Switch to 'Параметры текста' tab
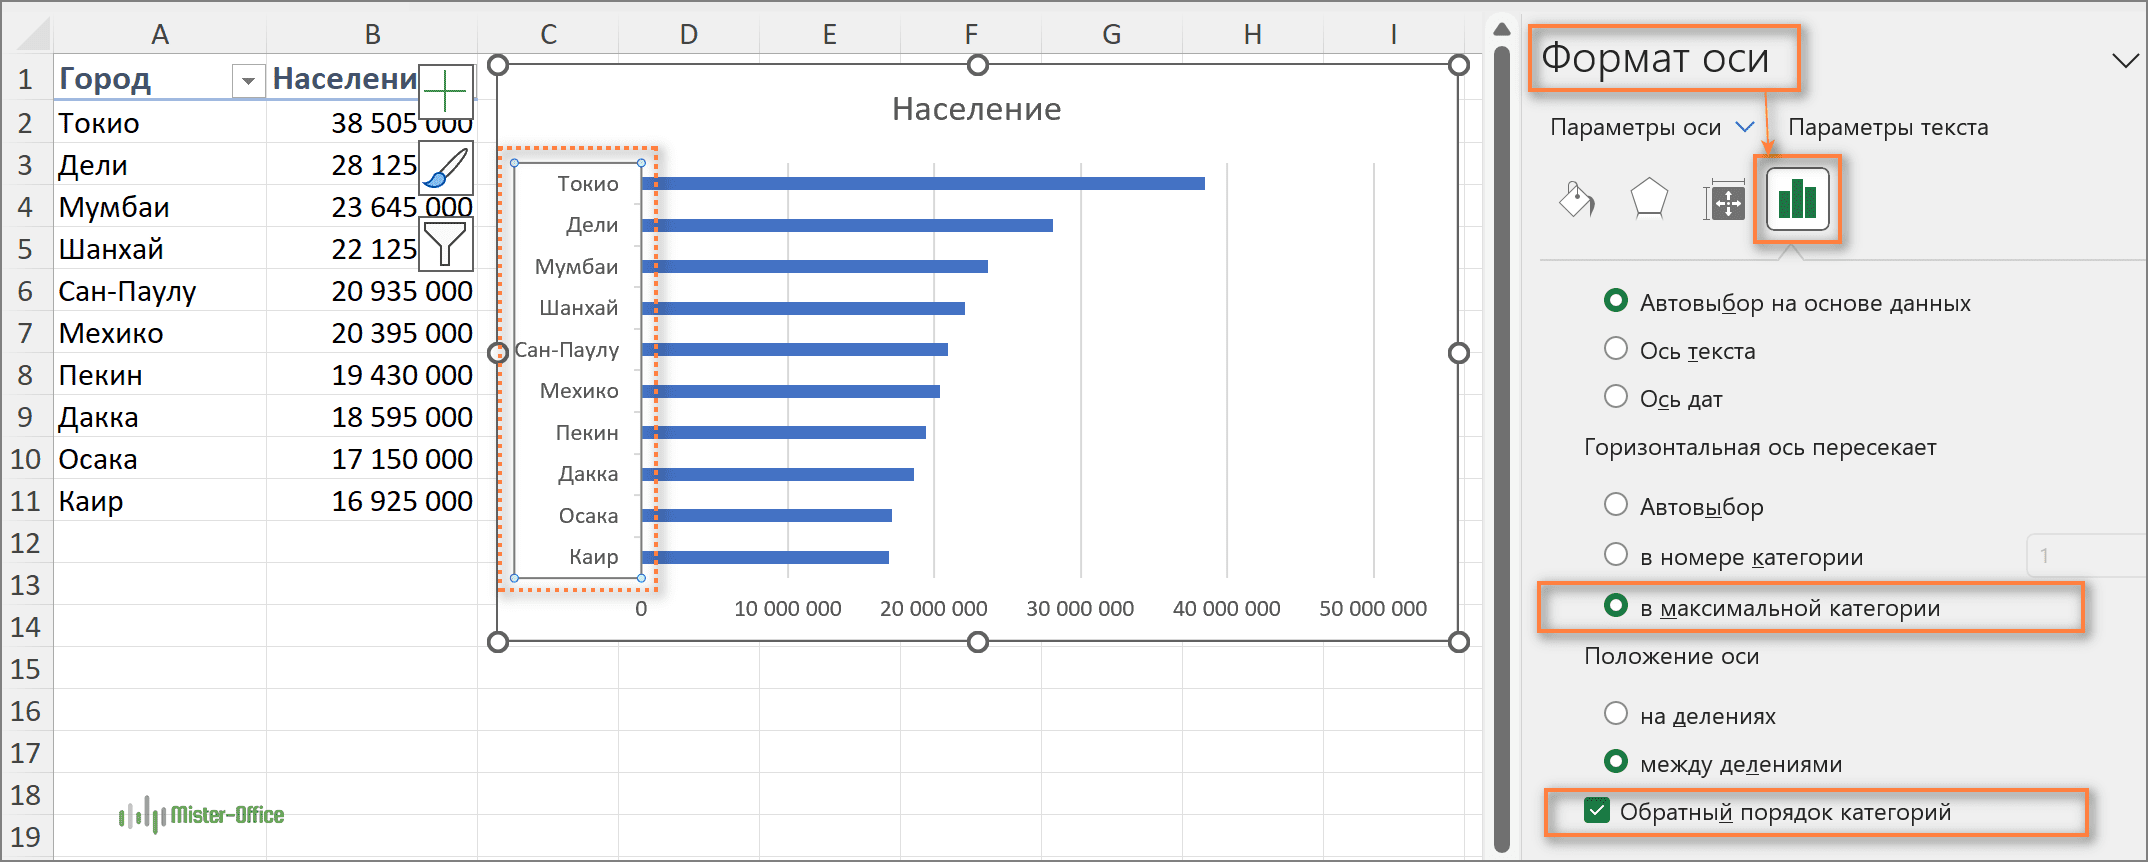Screen dimensions: 2148x862 click(x=1888, y=128)
